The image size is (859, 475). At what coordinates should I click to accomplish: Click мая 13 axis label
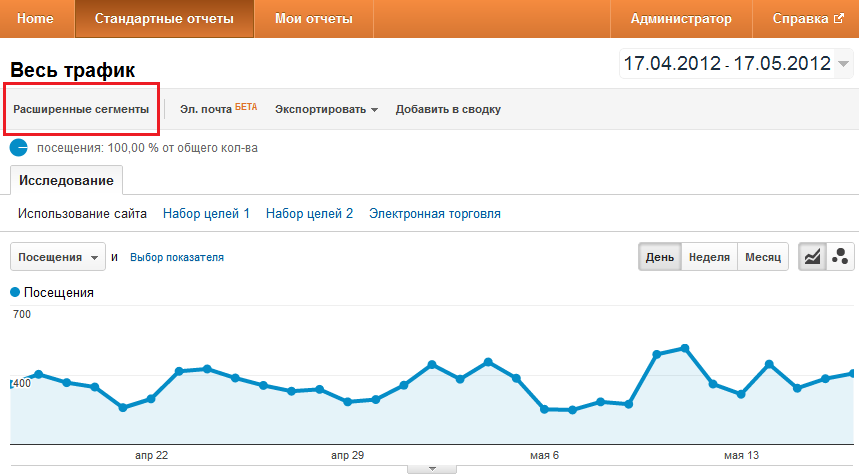coord(742,455)
